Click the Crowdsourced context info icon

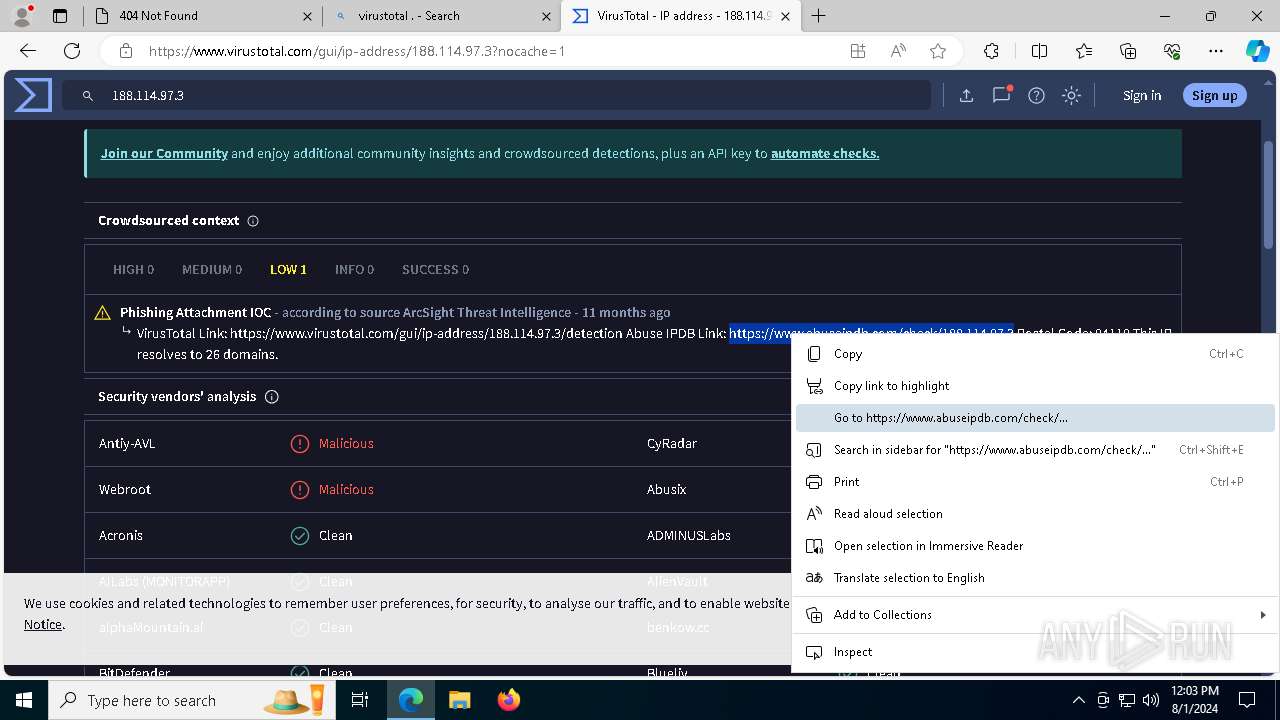pyautogui.click(x=253, y=221)
